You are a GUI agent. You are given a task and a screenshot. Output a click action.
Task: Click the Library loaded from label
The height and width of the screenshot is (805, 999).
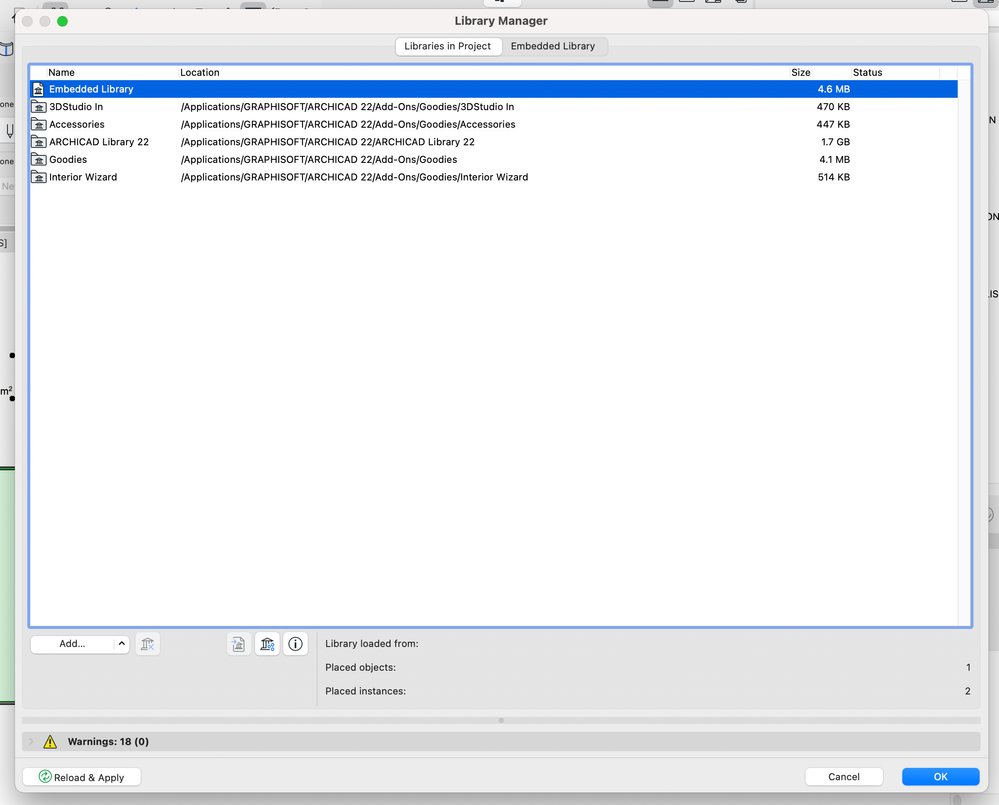pyautogui.click(x=371, y=644)
